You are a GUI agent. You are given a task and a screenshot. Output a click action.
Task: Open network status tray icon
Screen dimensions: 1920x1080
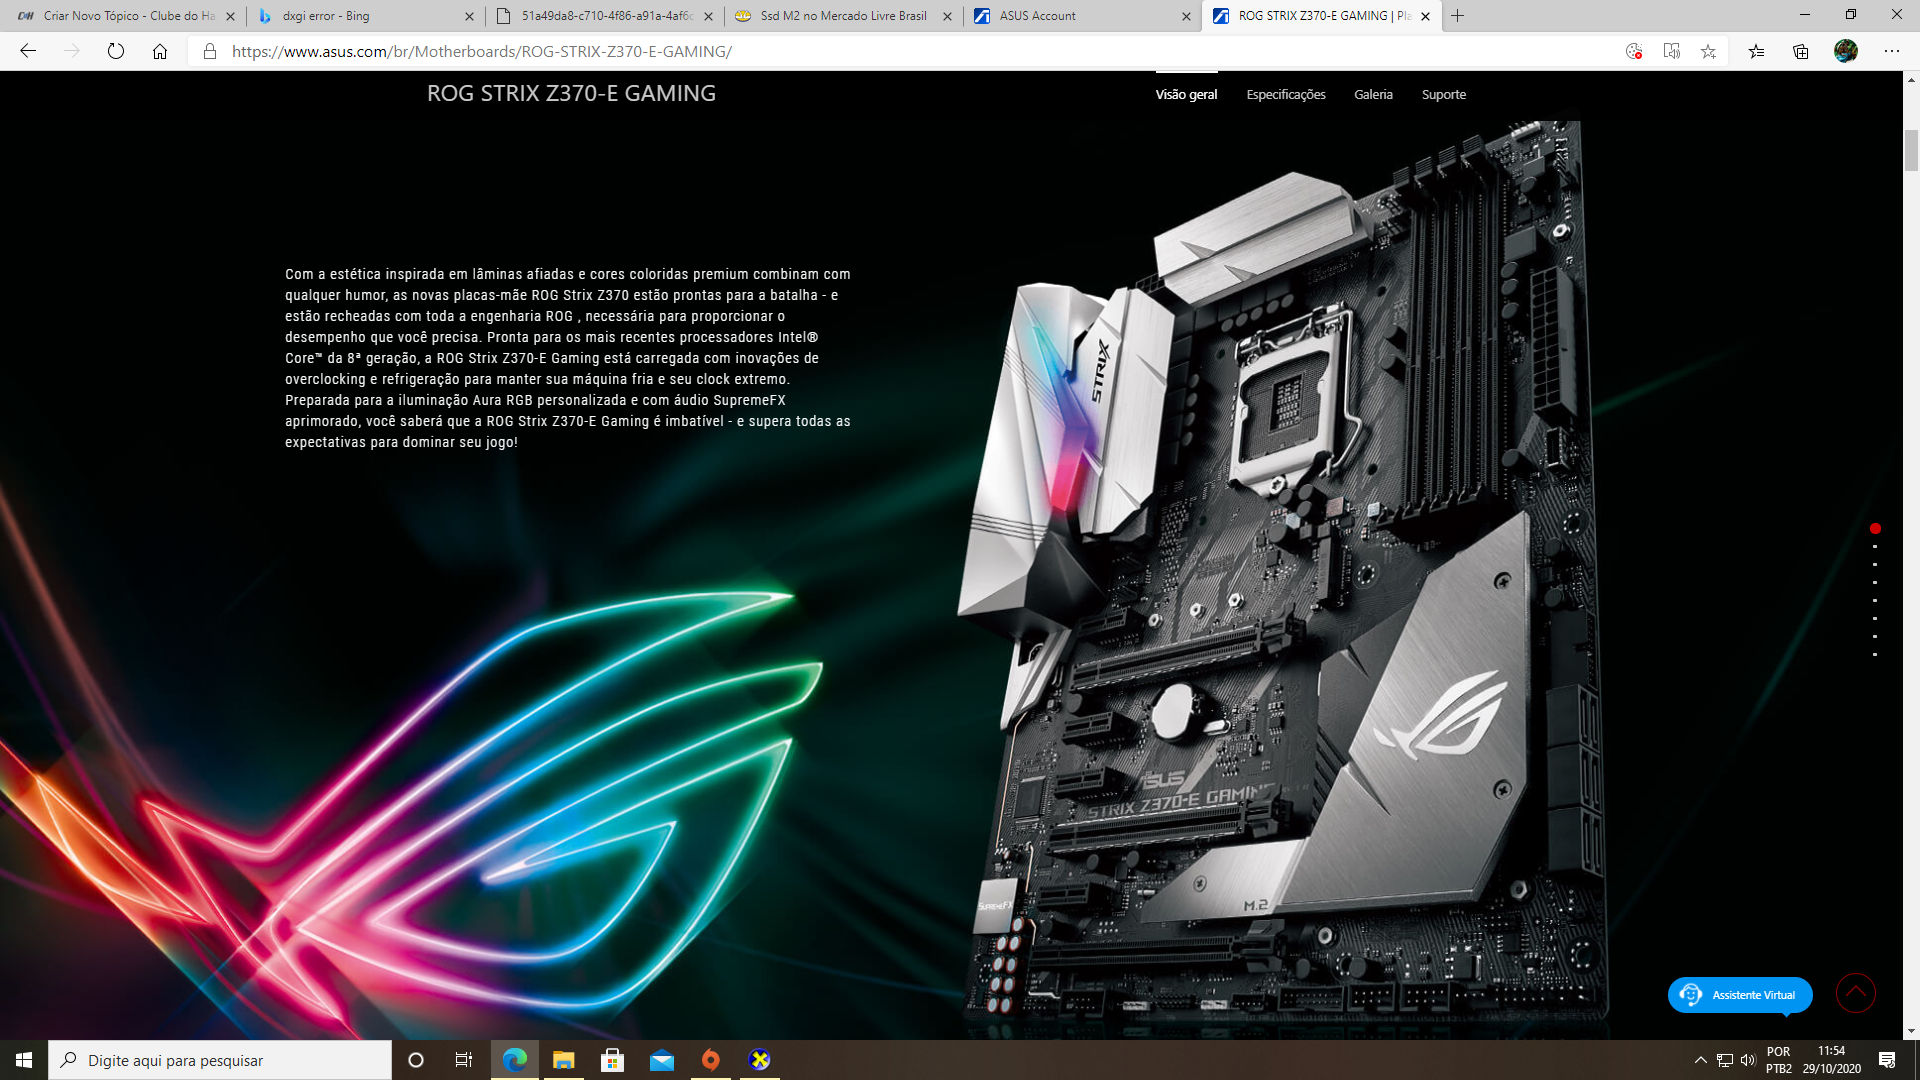point(1725,1060)
